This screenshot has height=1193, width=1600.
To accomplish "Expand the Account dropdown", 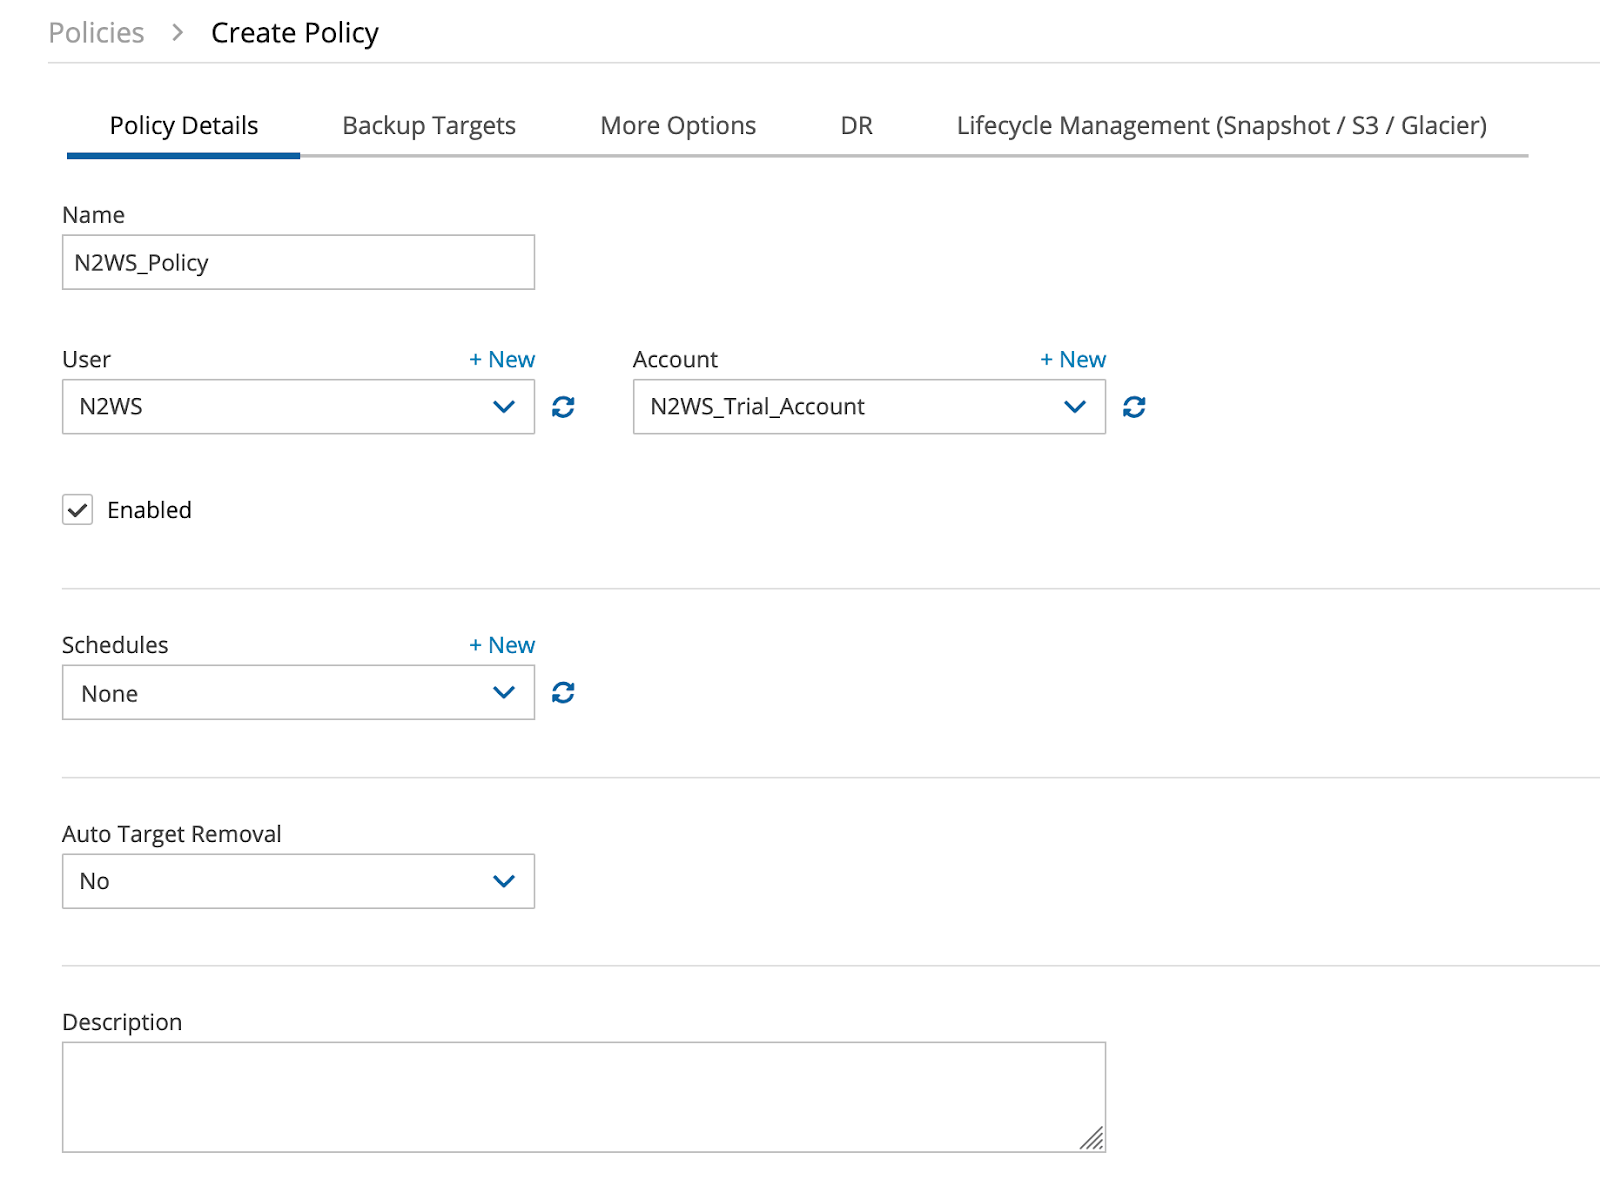I will [x=868, y=407].
